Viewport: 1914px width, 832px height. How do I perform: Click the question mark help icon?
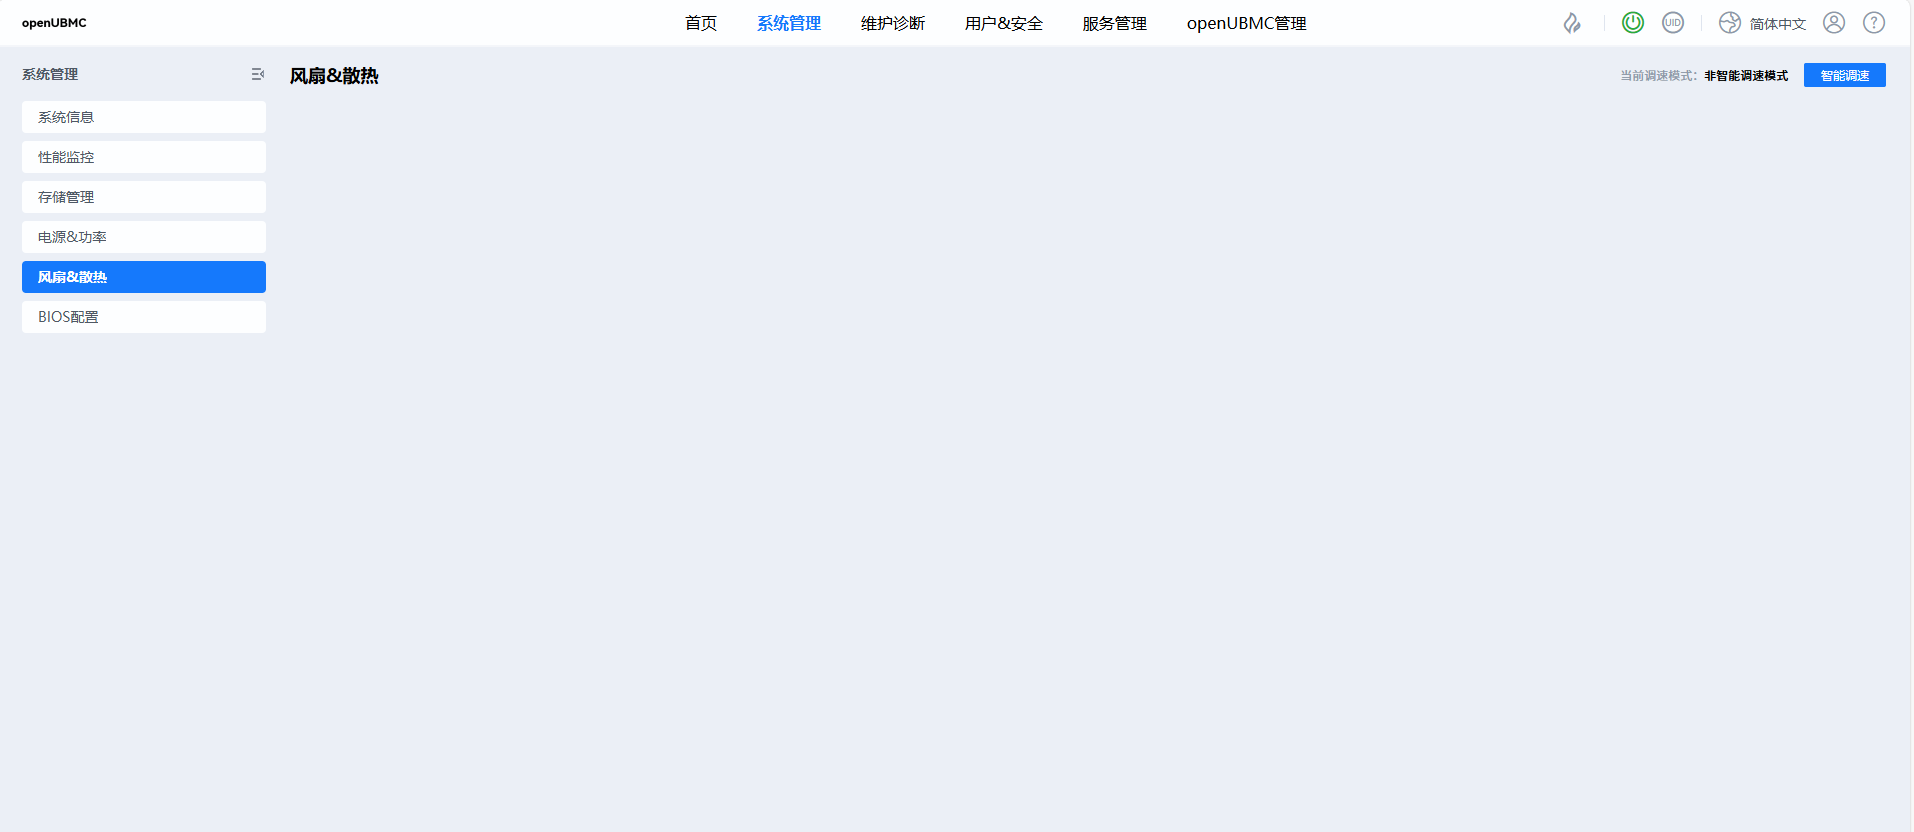pyautogui.click(x=1873, y=23)
